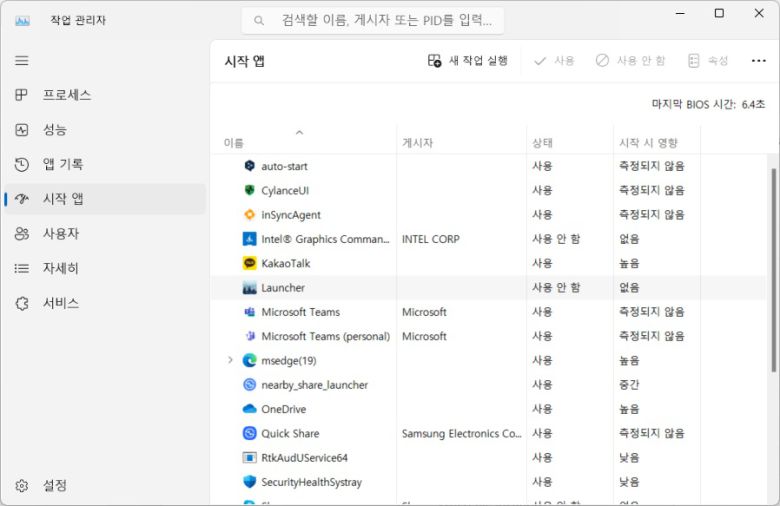
Task: Select the Quick Share entry name
Action: click(290, 433)
